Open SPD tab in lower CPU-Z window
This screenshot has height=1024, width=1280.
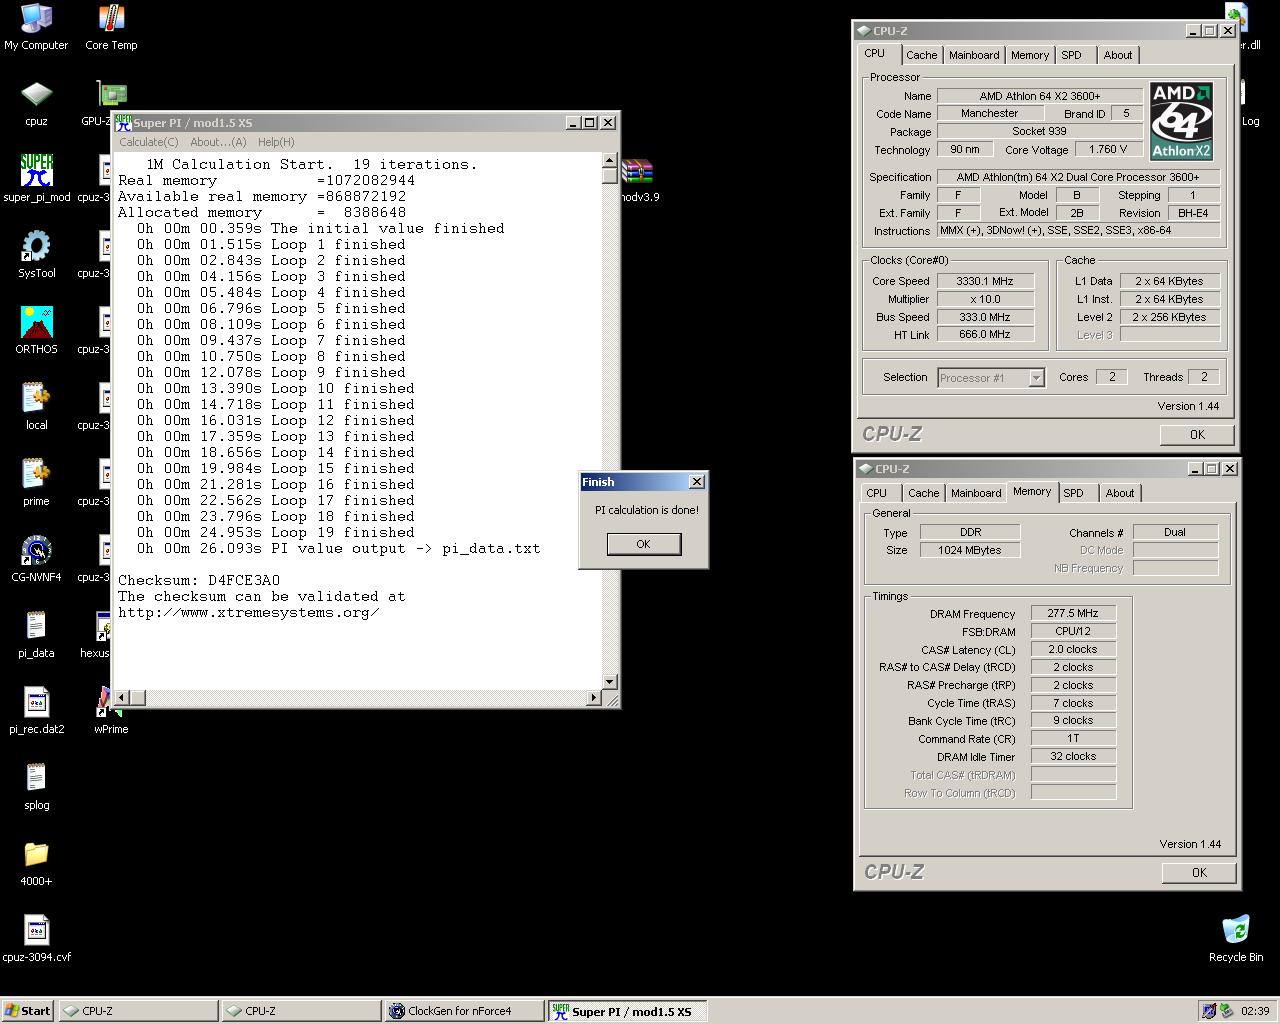pos(1073,493)
